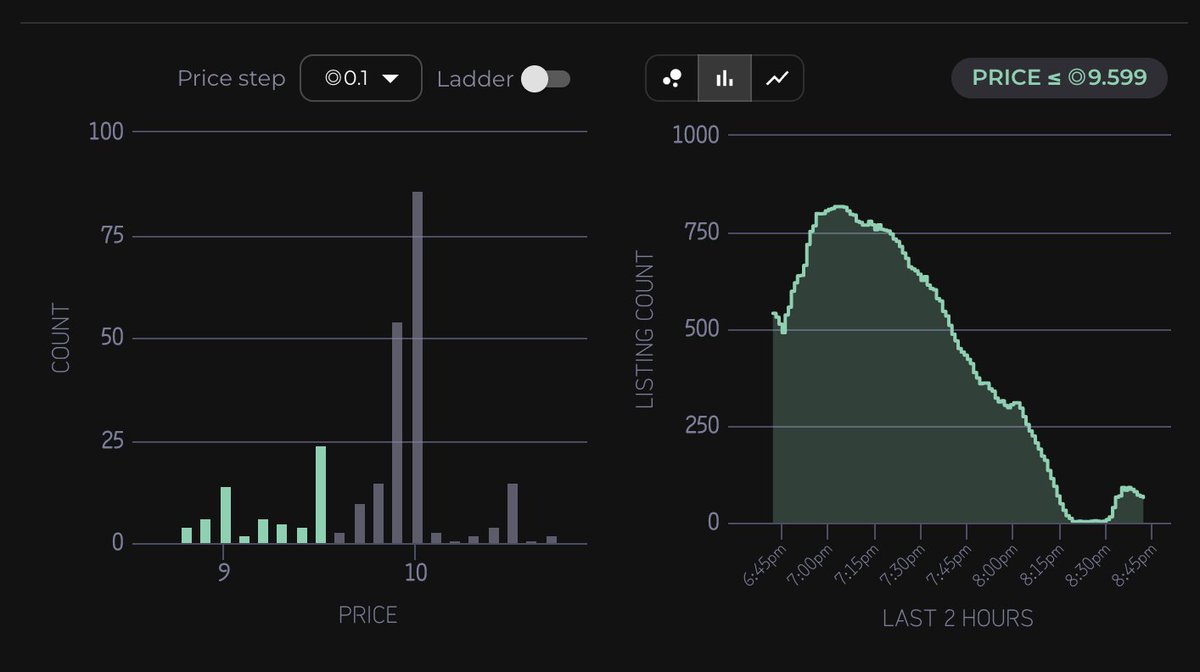Switch the Ladder switch on
1200x672 pixels.
[x=546, y=78]
